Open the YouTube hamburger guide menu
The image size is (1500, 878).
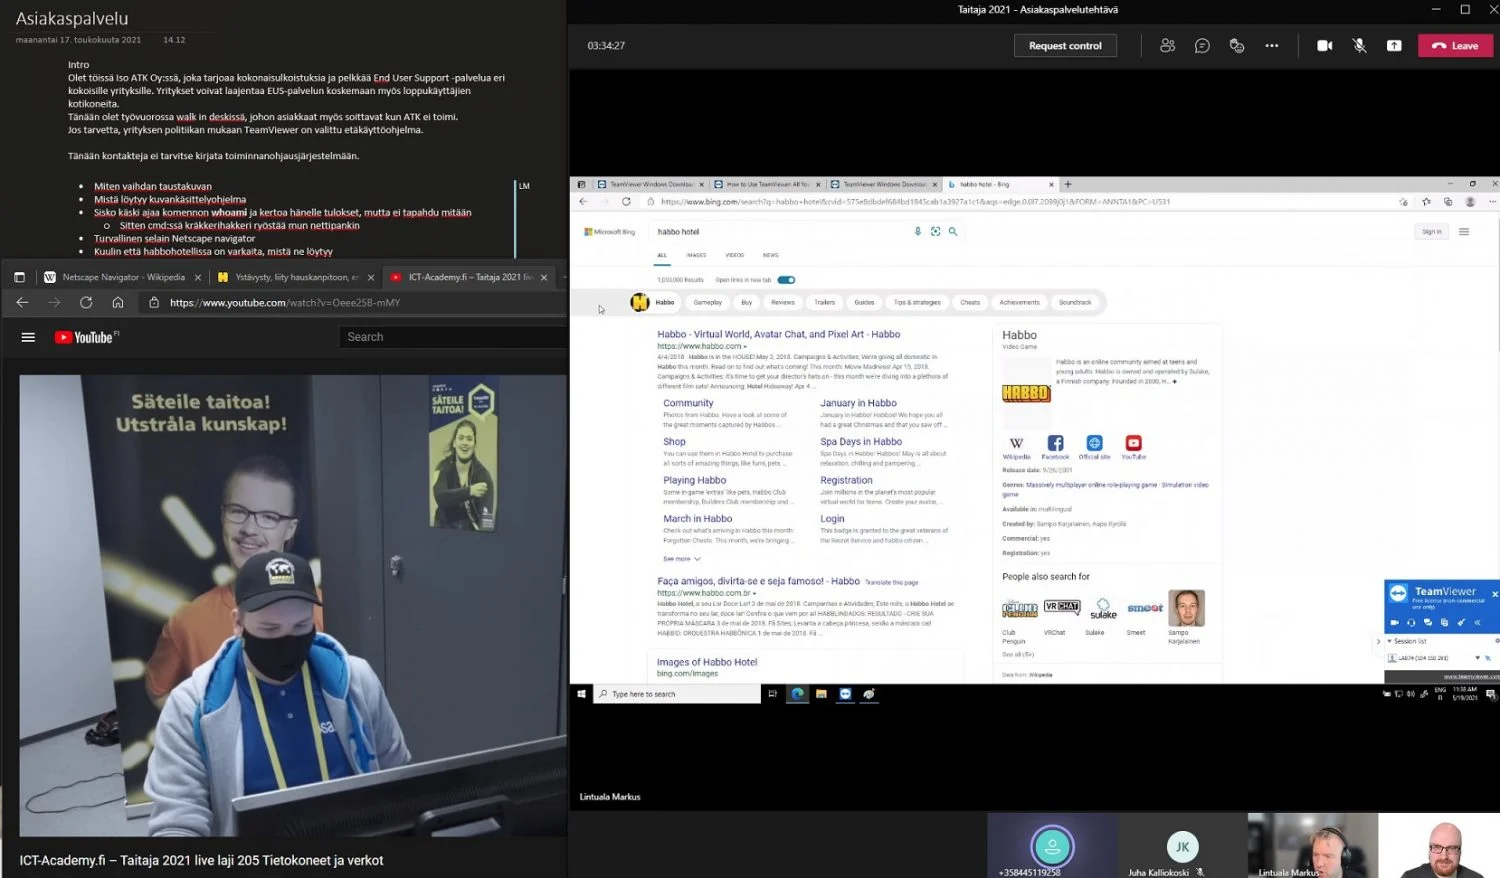pos(28,338)
